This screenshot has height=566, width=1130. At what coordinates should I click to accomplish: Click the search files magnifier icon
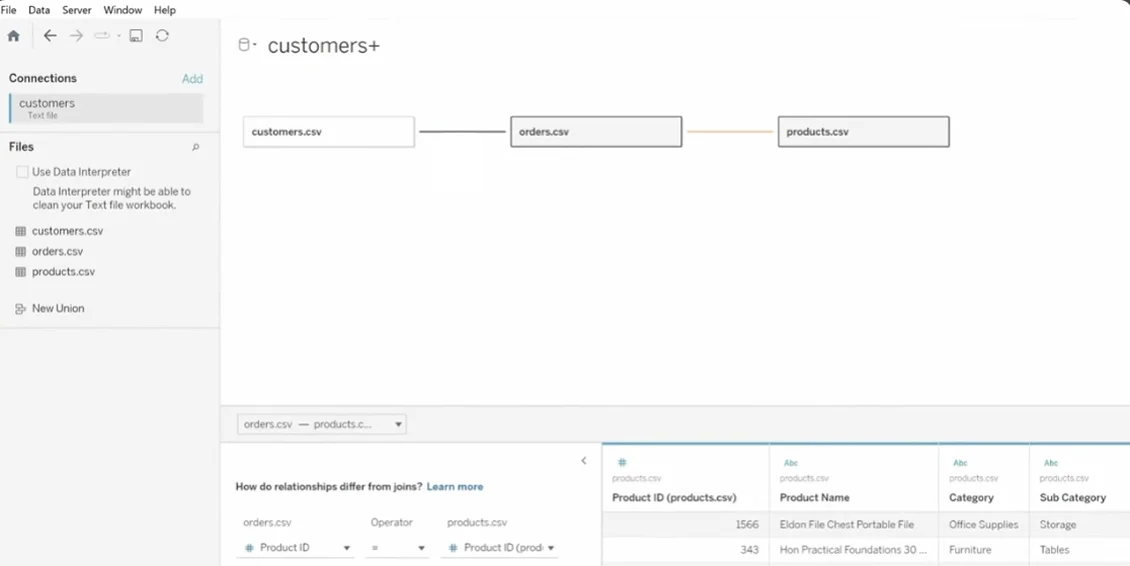(x=195, y=147)
